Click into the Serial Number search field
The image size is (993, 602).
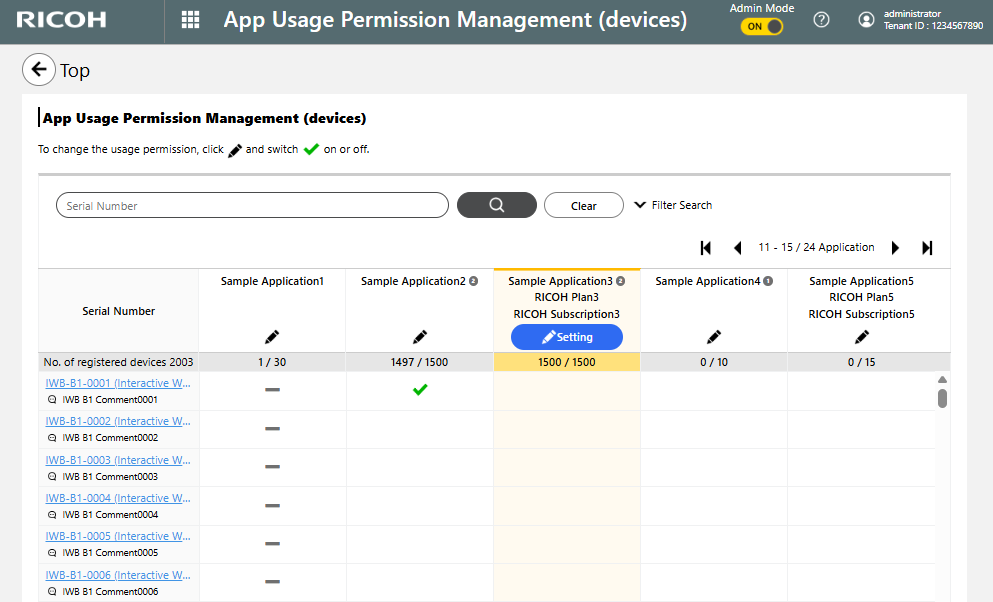pos(252,205)
